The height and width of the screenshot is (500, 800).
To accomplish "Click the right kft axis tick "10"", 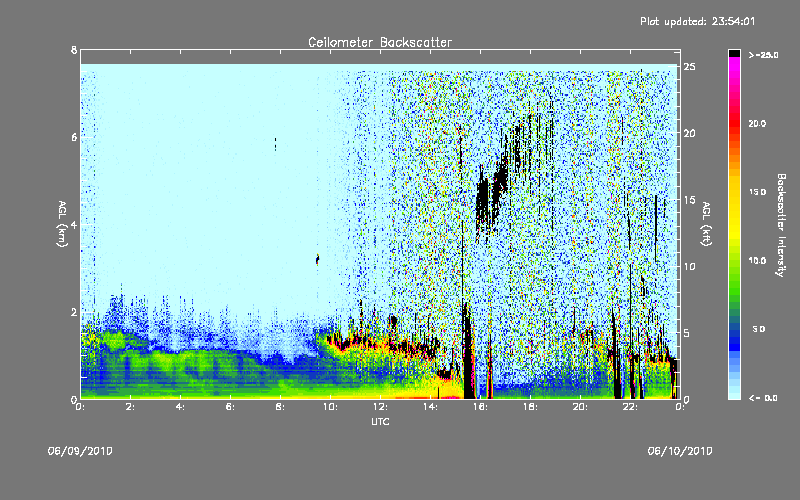I will point(689,266).
